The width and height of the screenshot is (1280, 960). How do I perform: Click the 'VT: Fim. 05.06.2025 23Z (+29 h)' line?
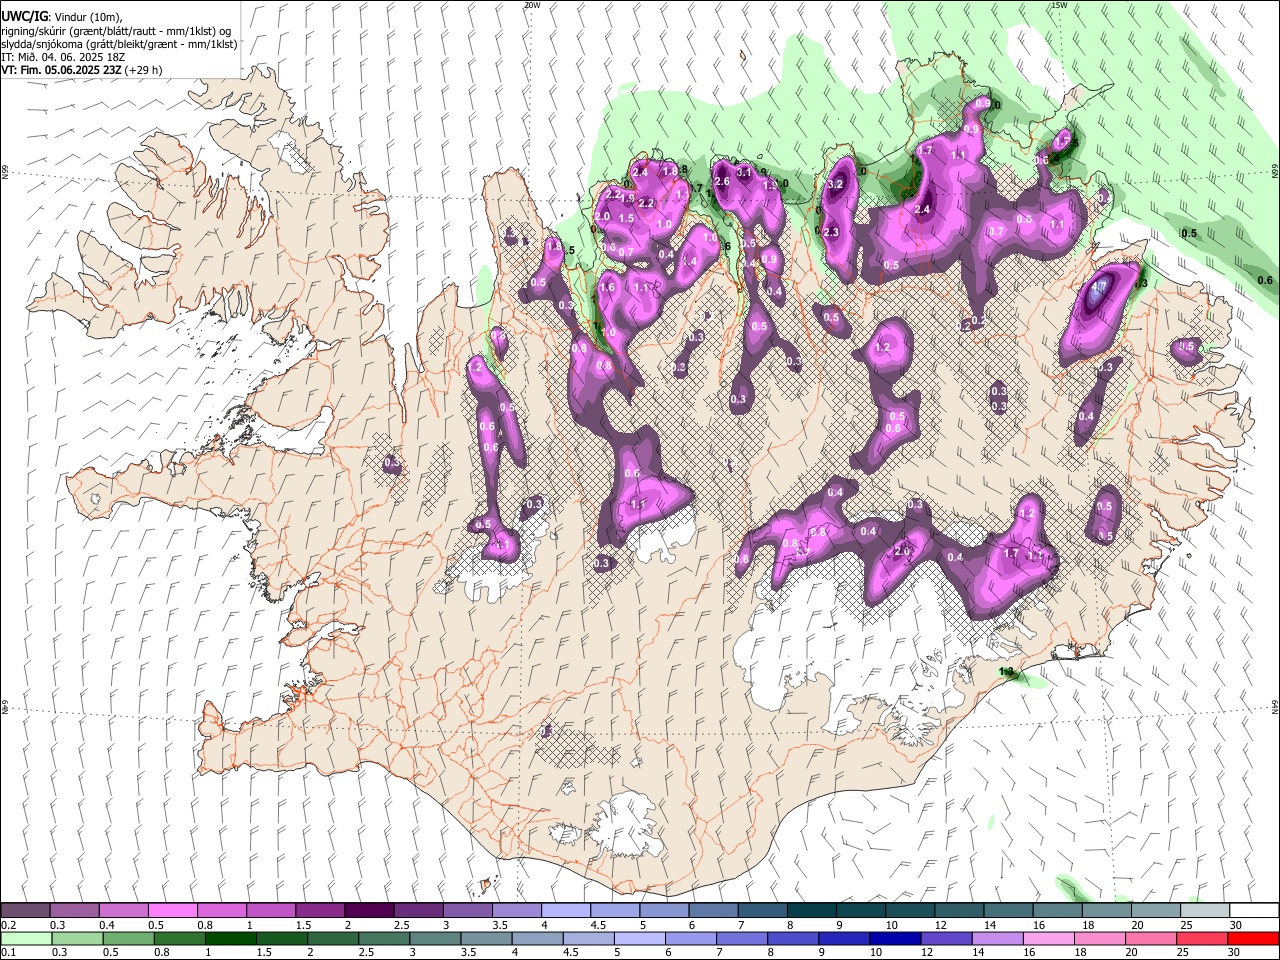coord(82,70)
